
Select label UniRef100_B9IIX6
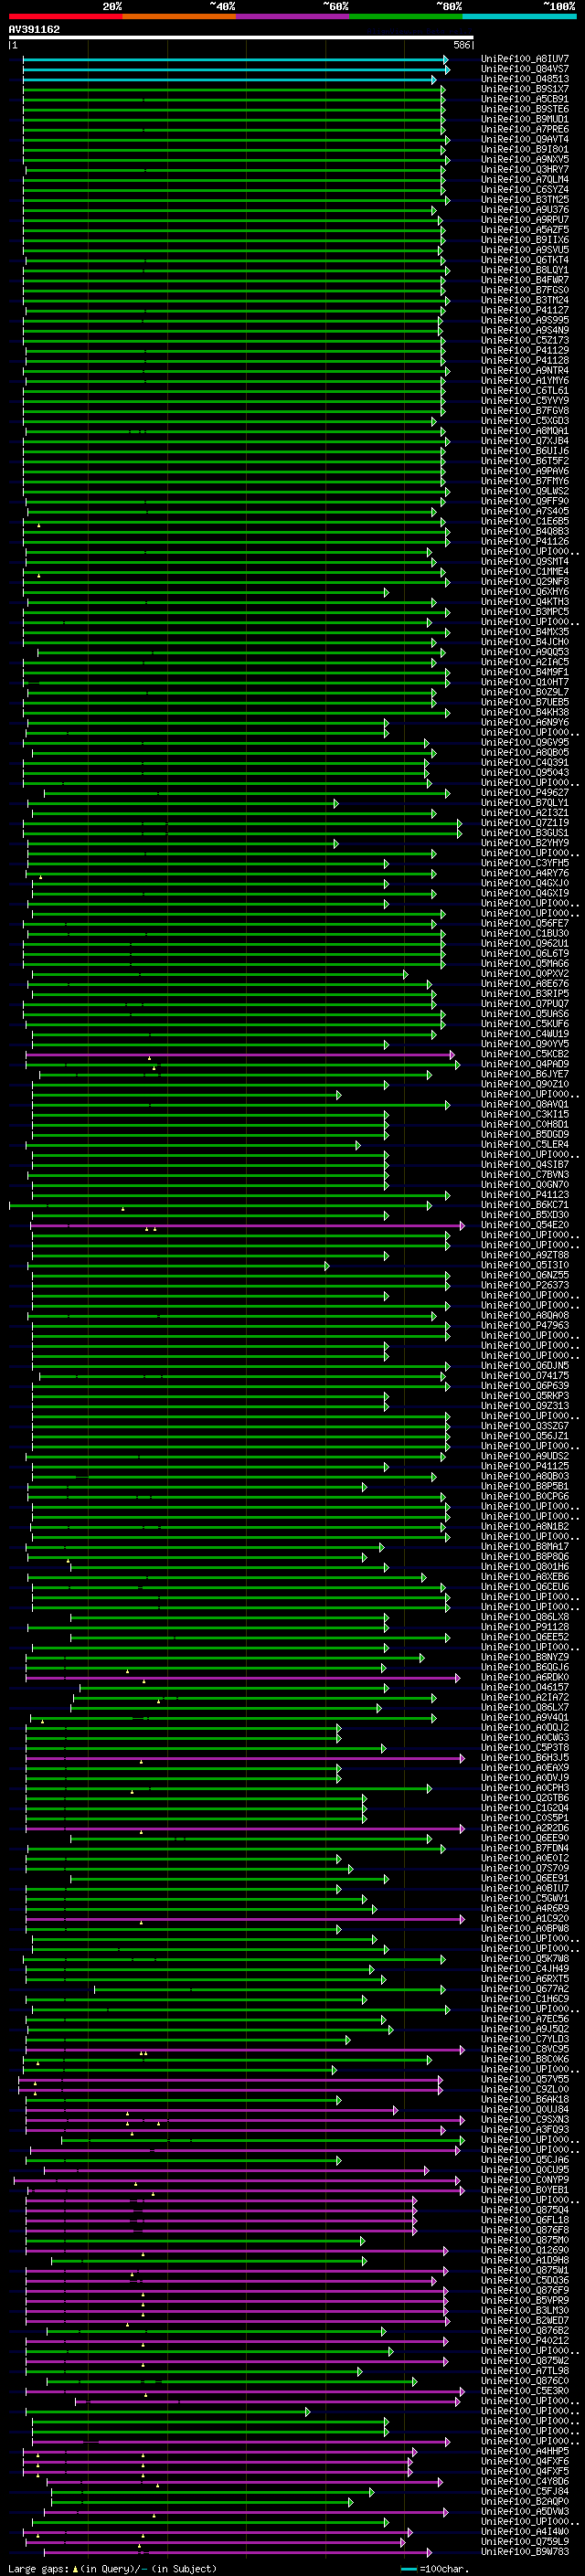[524, 240]
